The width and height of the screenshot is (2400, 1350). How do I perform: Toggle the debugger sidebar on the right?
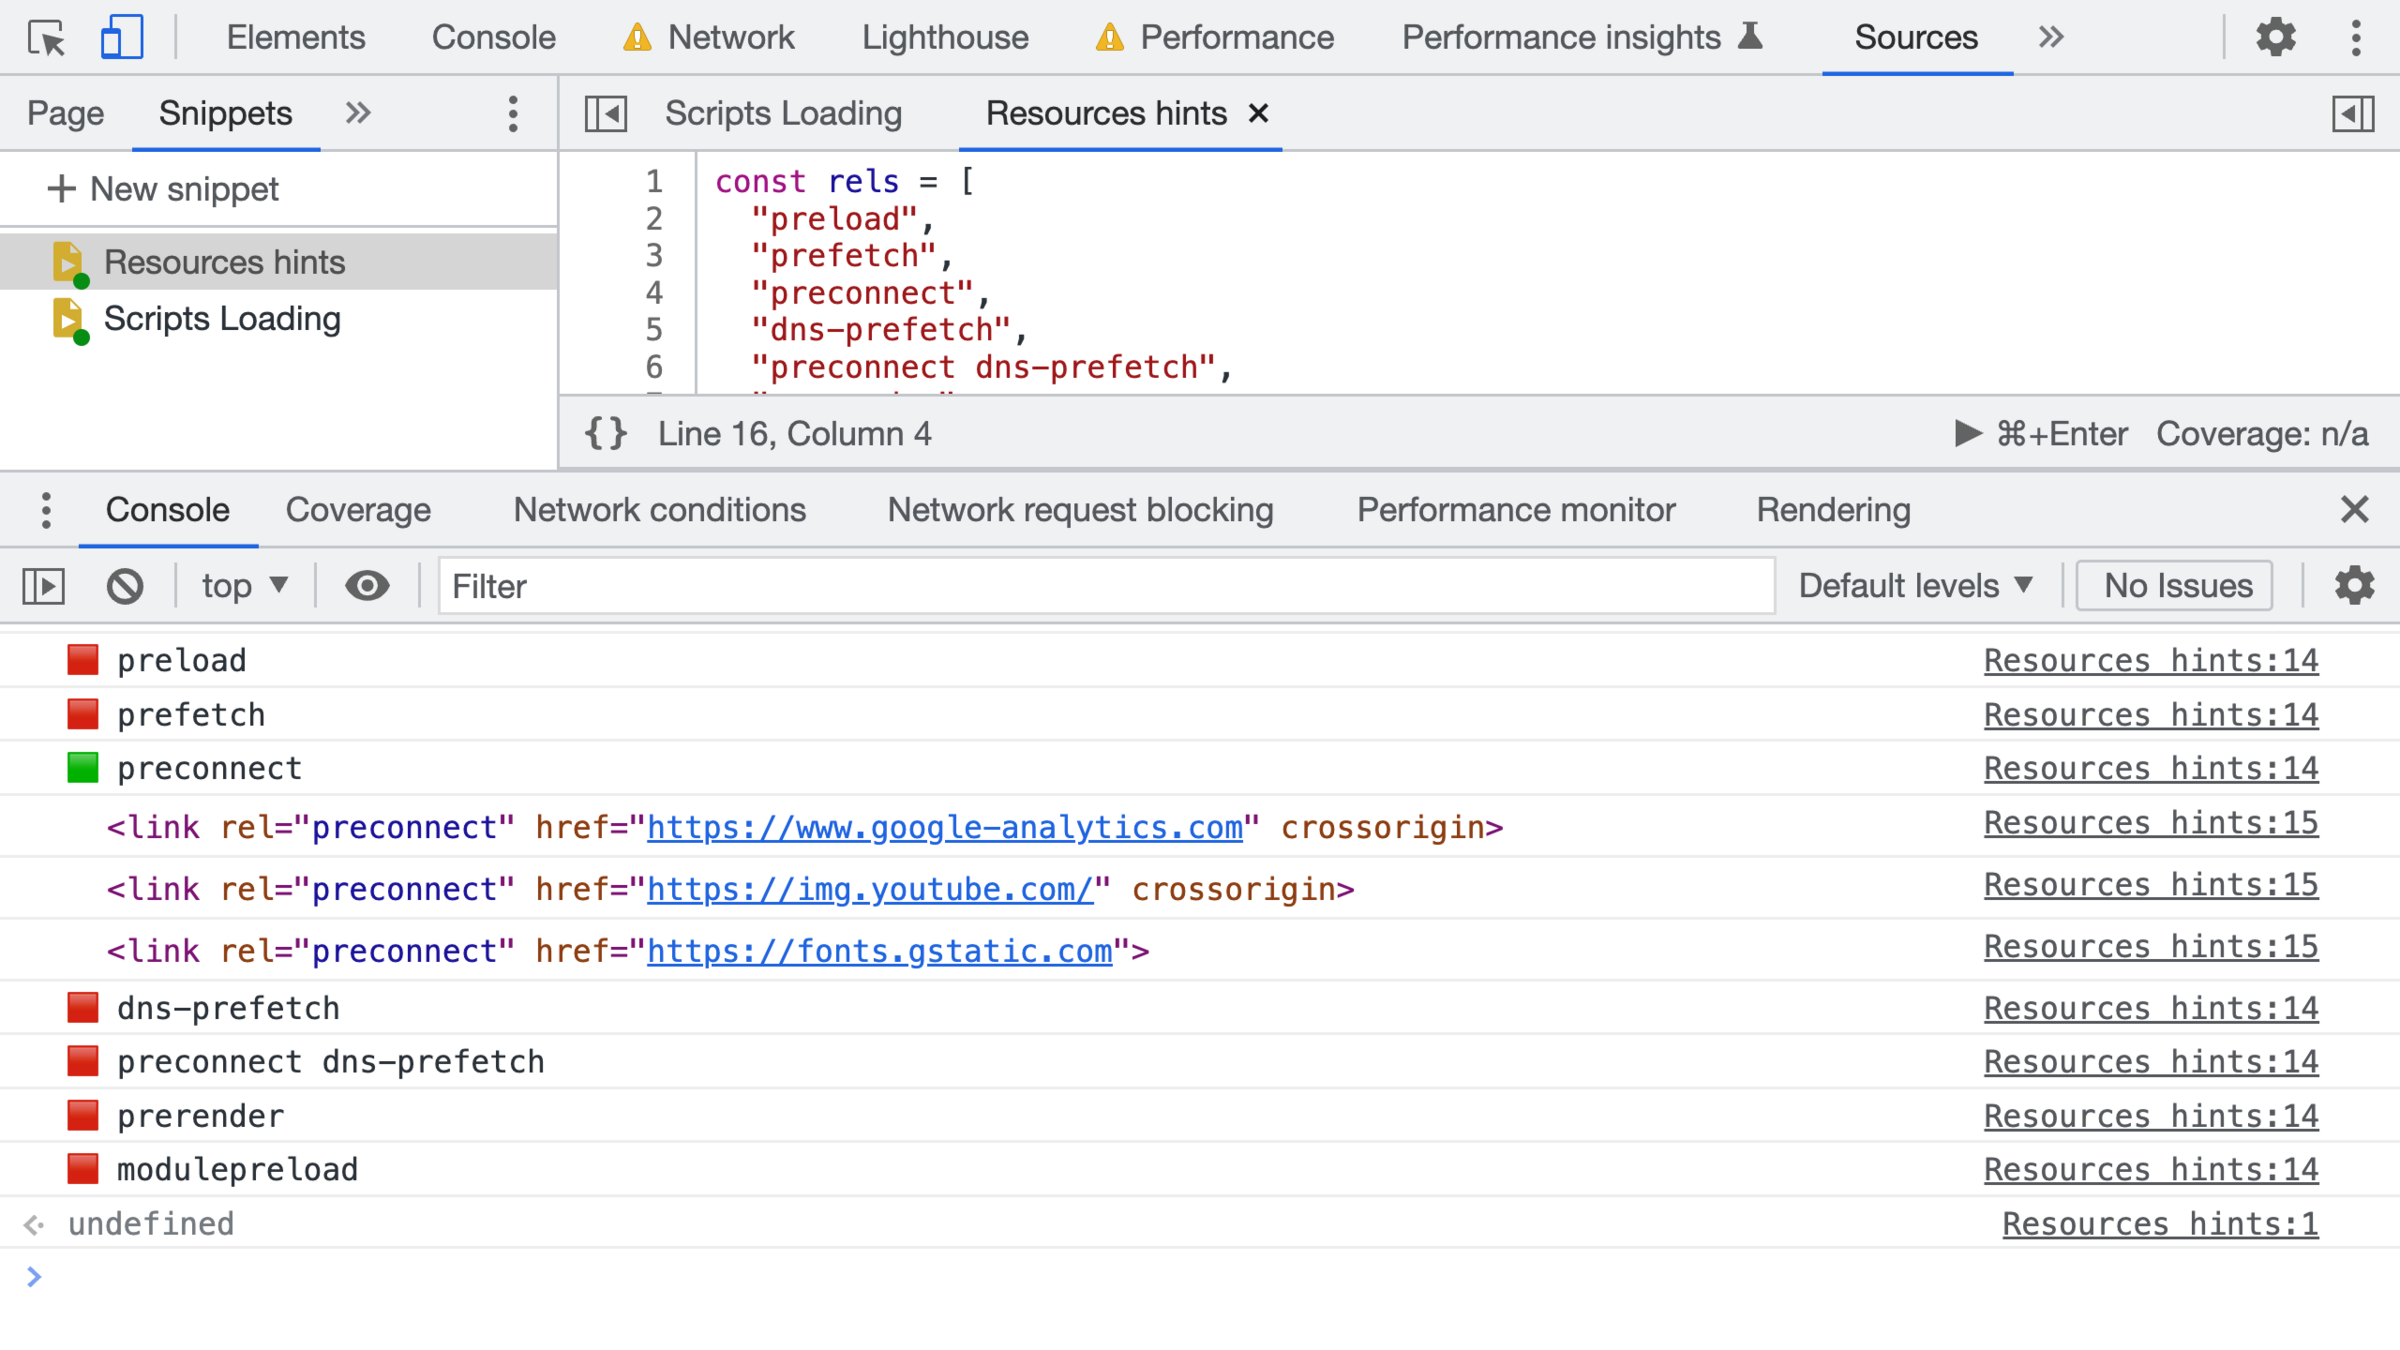[x=2353, y=114]
